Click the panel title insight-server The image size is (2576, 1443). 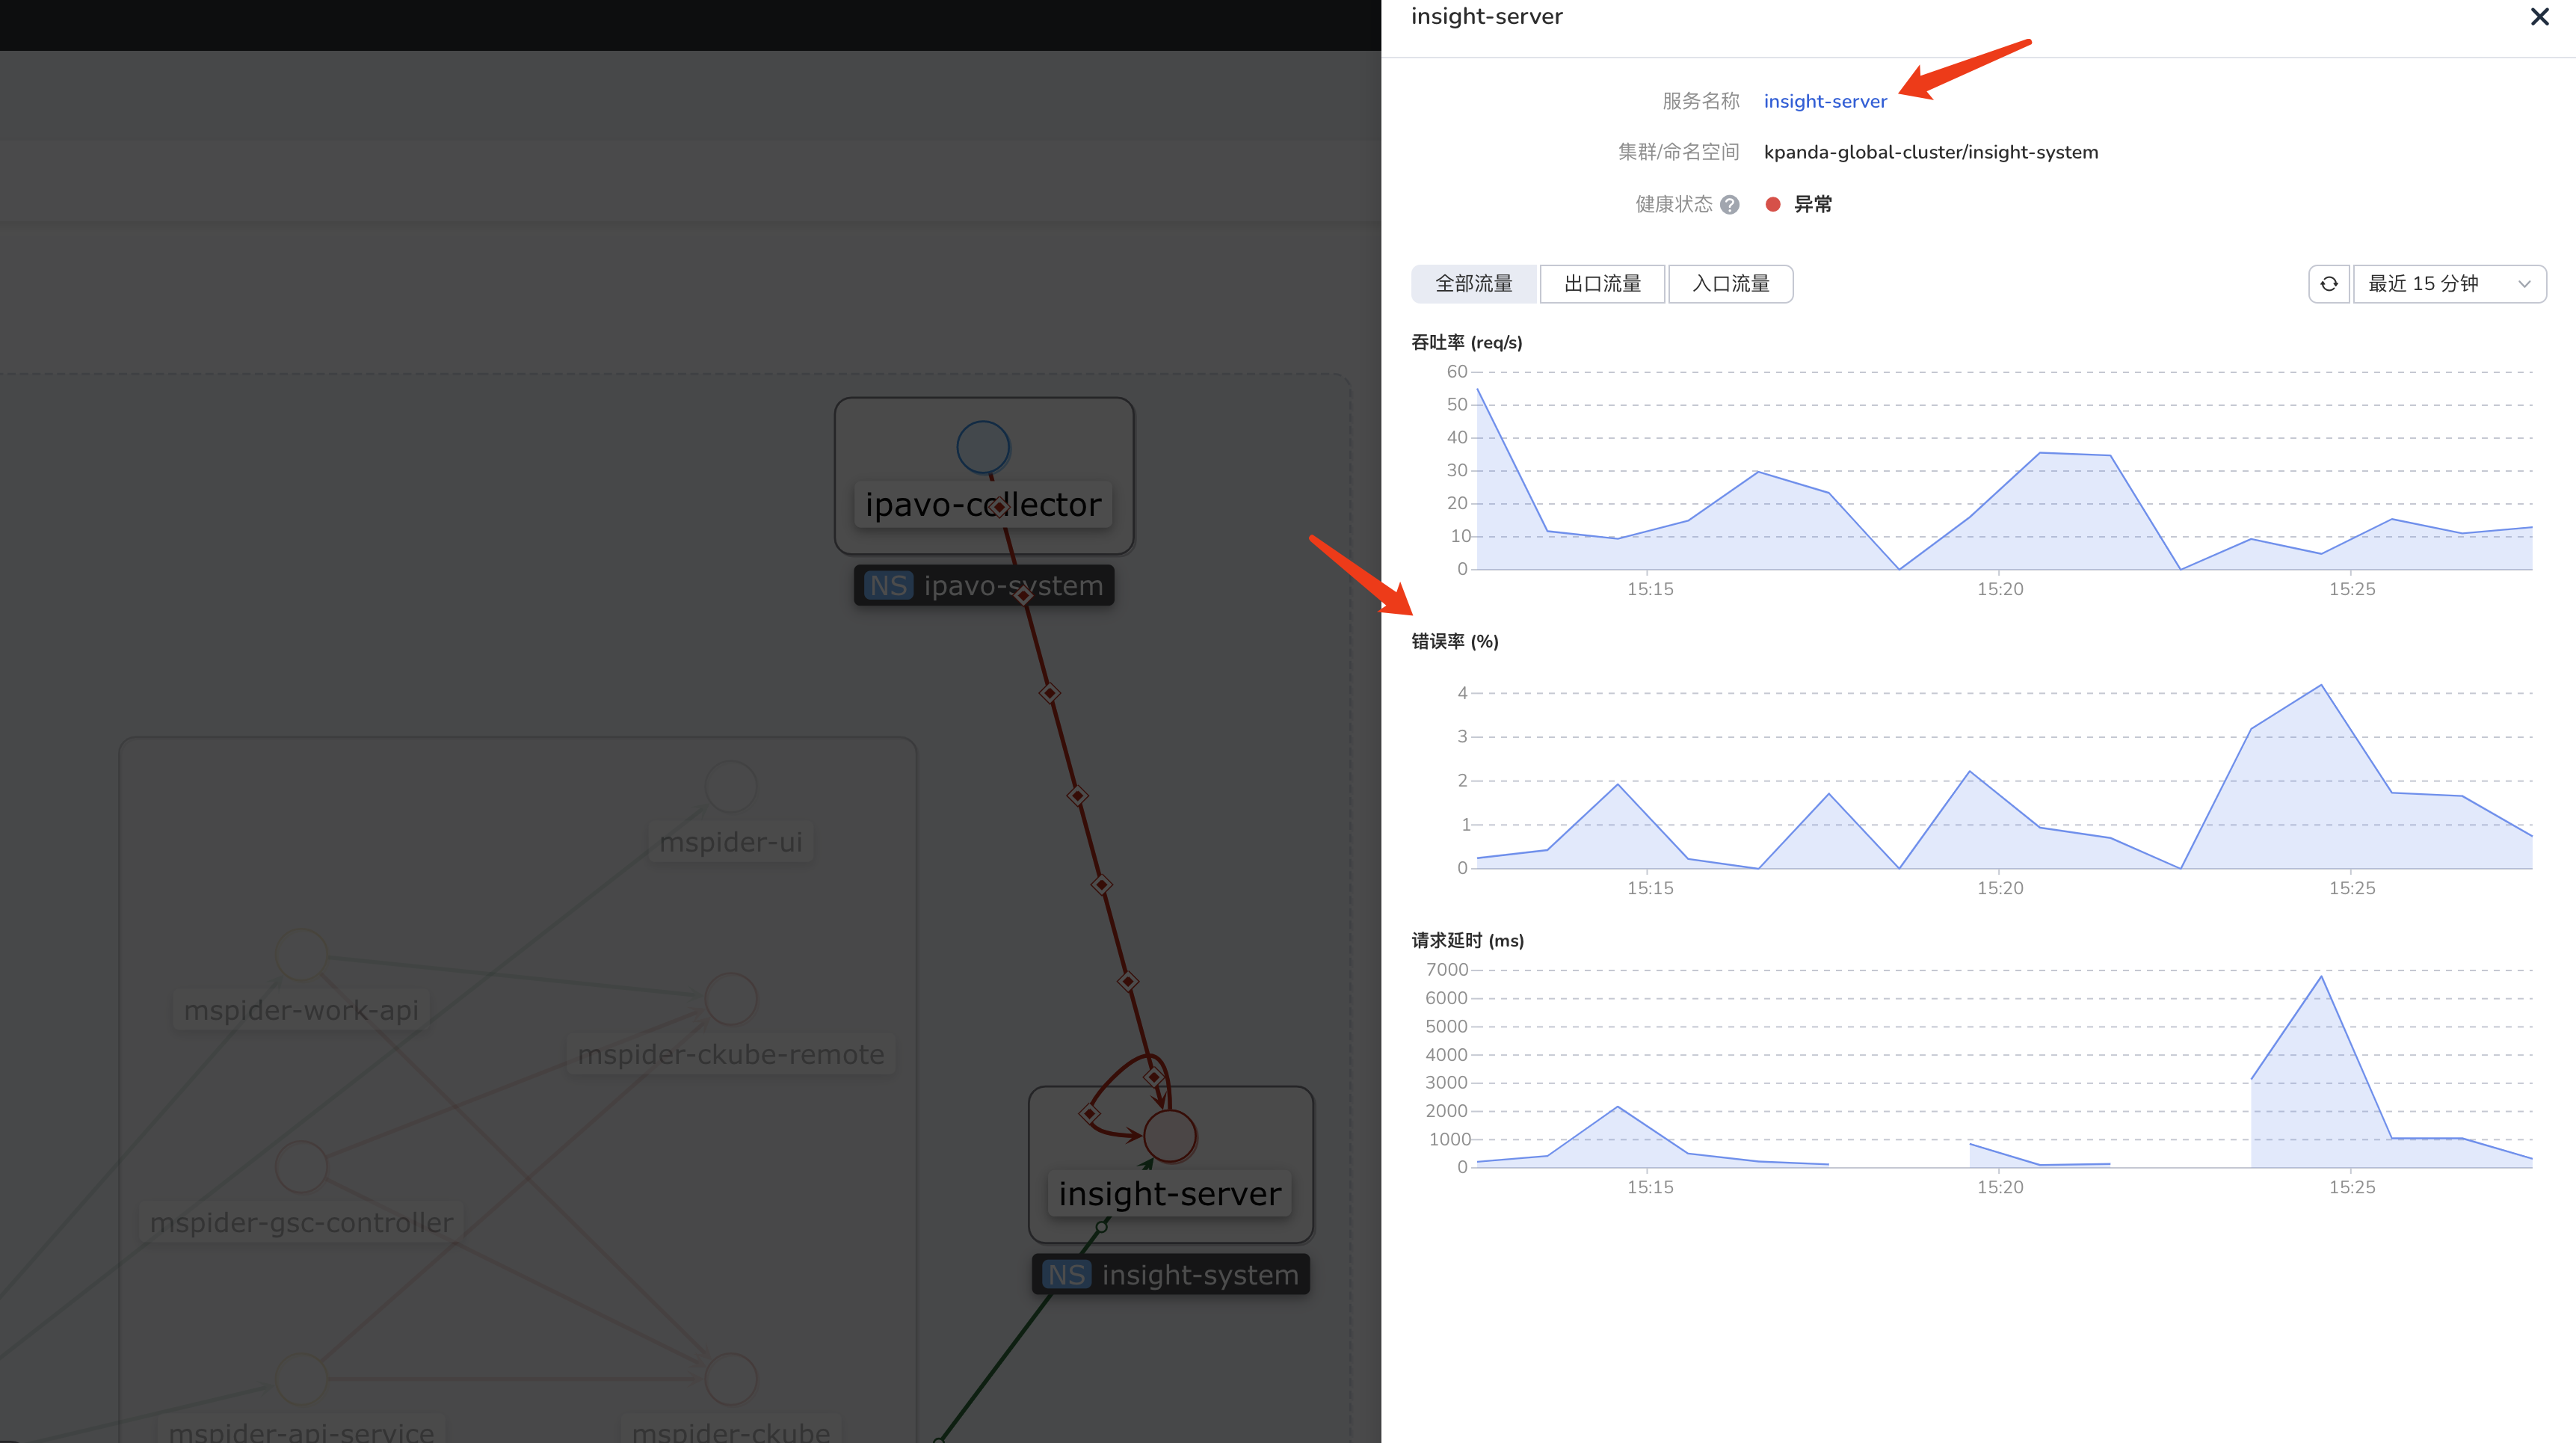[1486, 16]
